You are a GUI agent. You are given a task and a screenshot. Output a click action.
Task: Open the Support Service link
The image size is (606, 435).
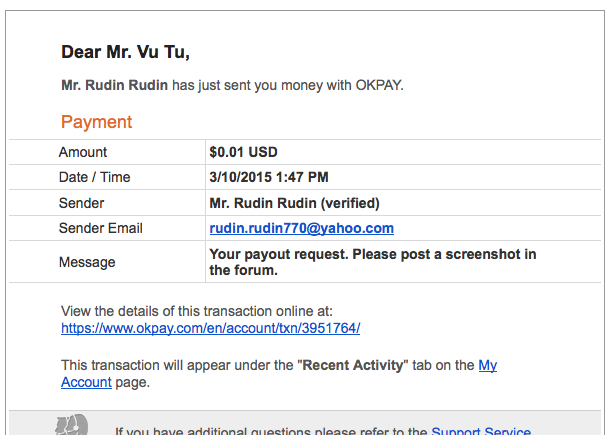click(x=481, y=430)
